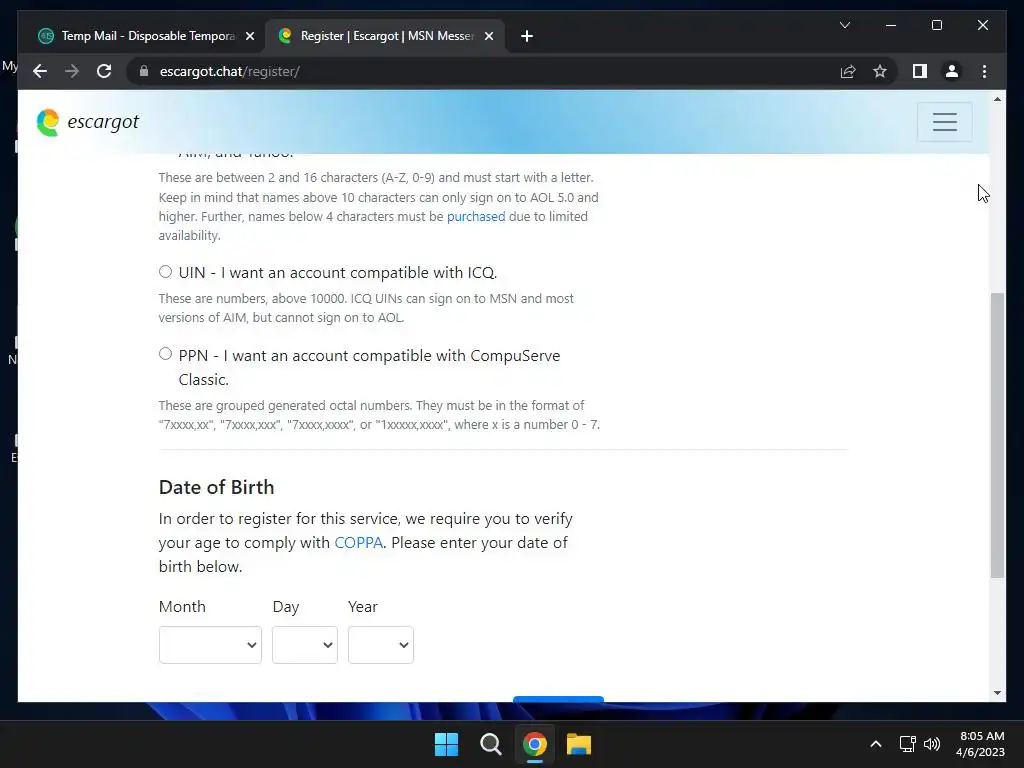Screen dimensions: 1024x768
Task: Bookmark this page with the star
Action: 880,71
